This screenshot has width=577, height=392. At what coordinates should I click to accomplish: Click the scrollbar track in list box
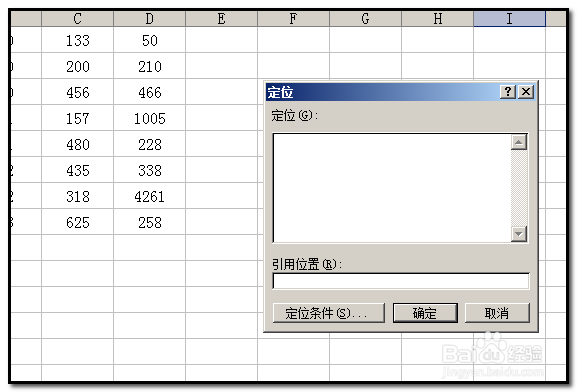pos(519,188)
